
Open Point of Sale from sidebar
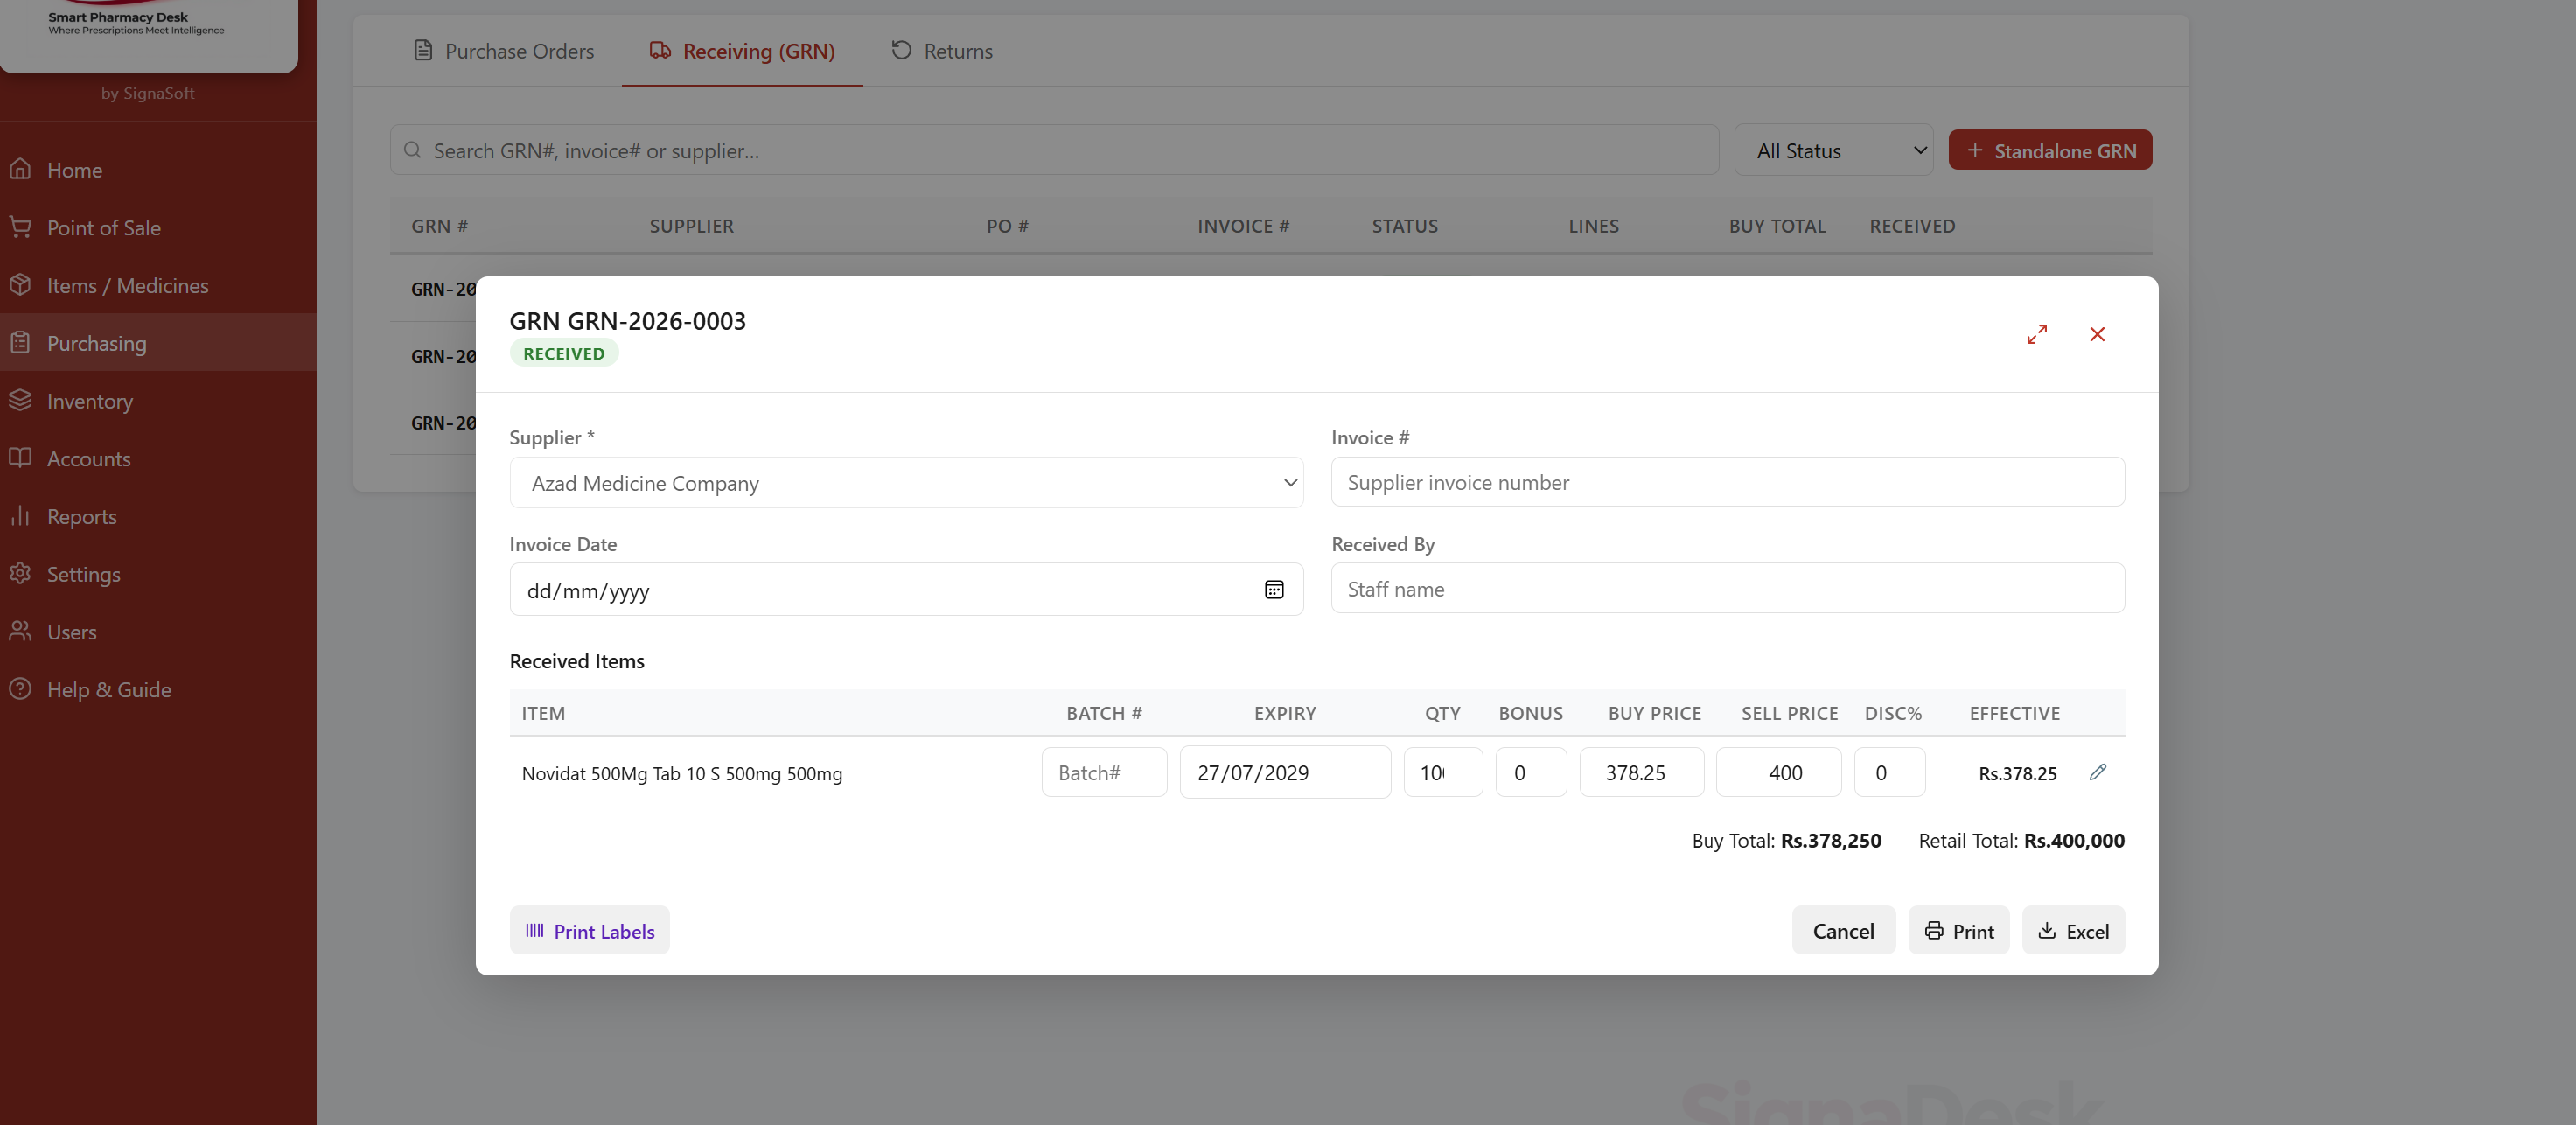point(103,228)
